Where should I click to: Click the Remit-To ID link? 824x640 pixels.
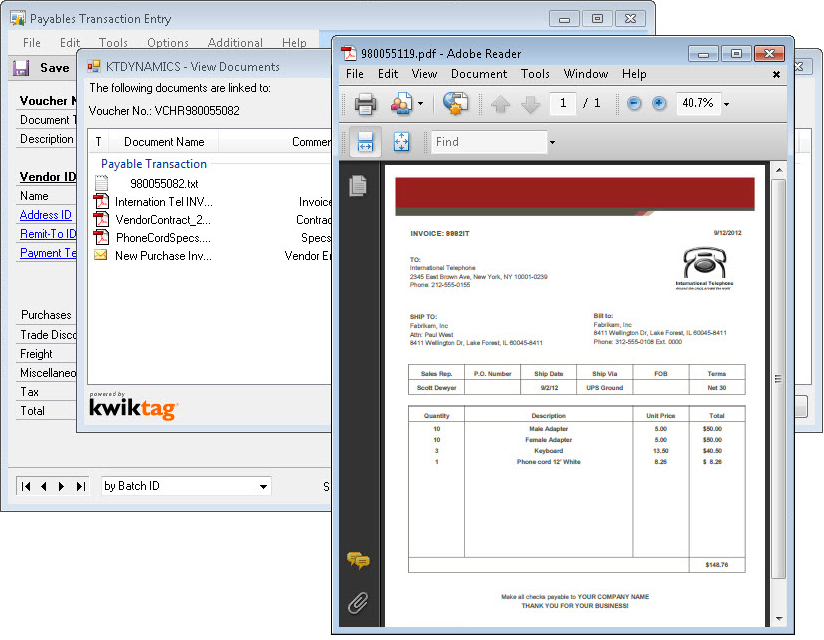tap(48, 234)
